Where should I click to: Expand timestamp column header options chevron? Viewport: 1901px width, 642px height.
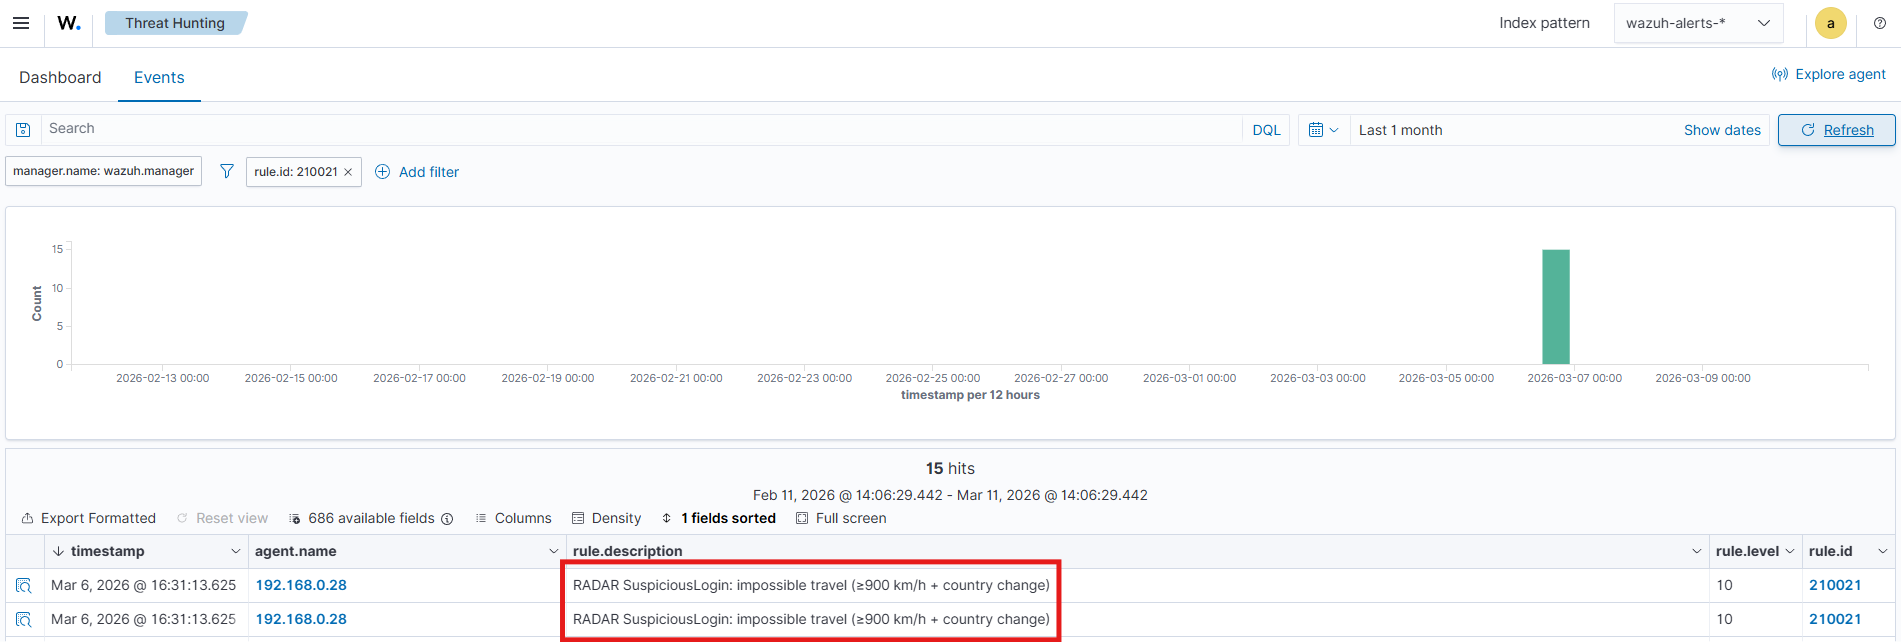[236, 551]
